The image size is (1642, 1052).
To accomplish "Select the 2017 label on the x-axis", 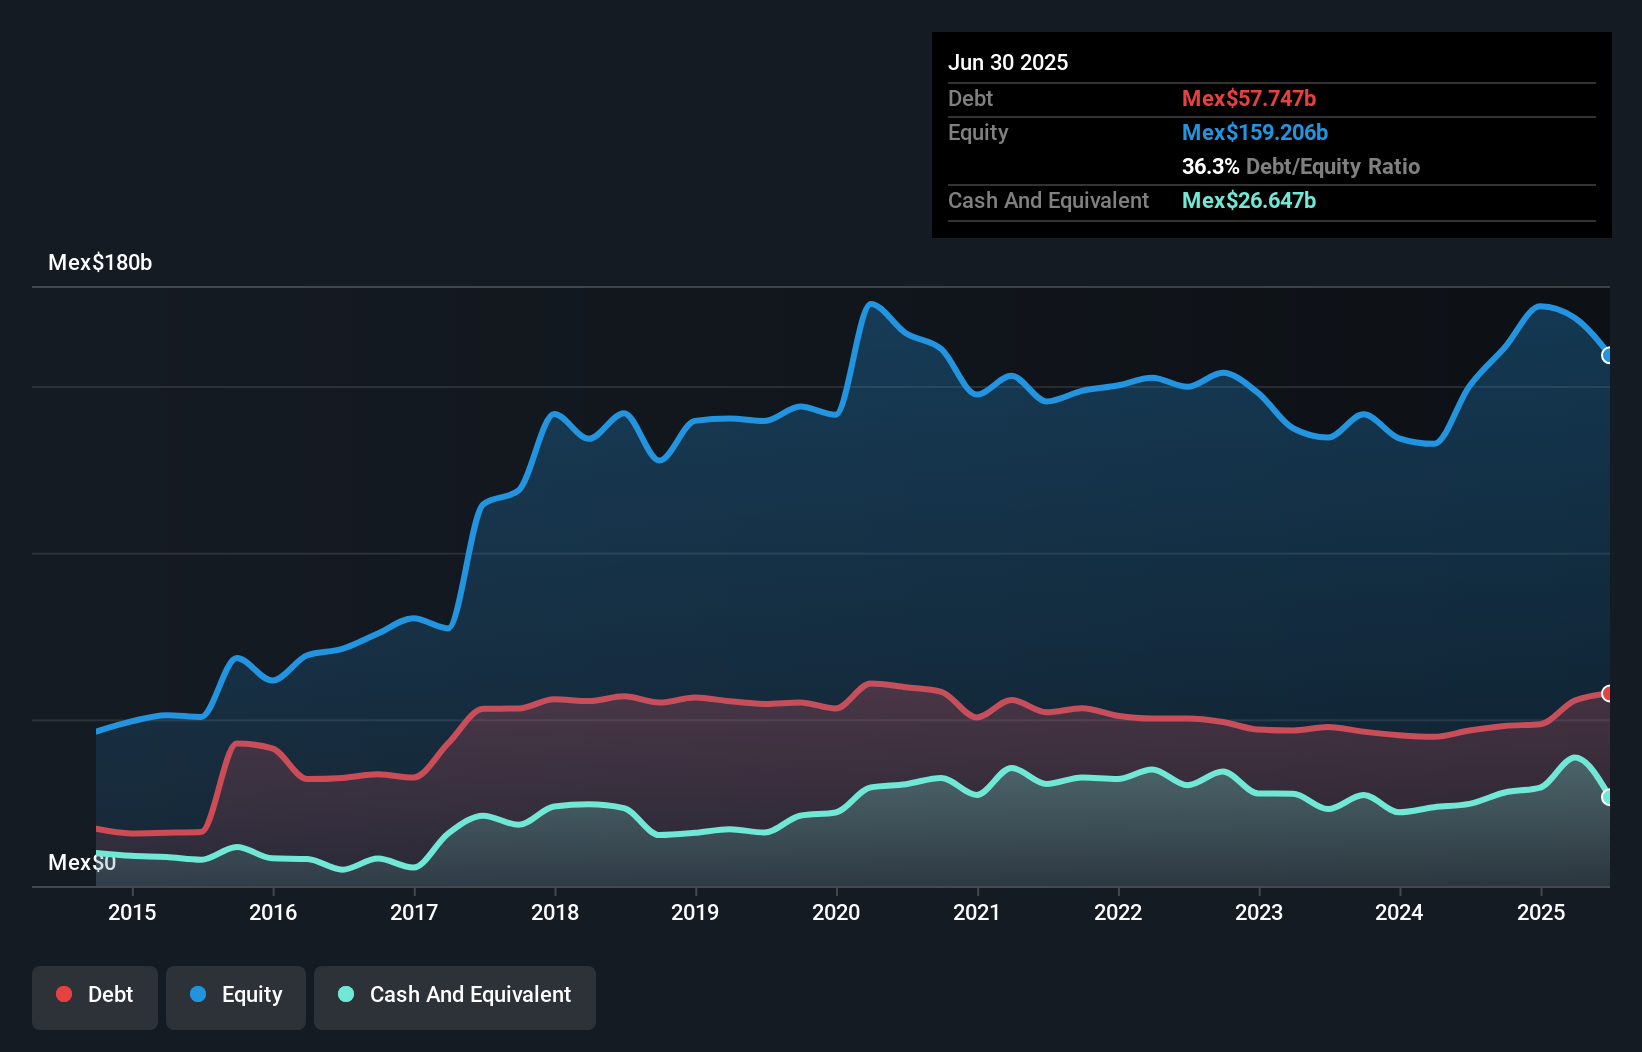I will coord(414,912).
